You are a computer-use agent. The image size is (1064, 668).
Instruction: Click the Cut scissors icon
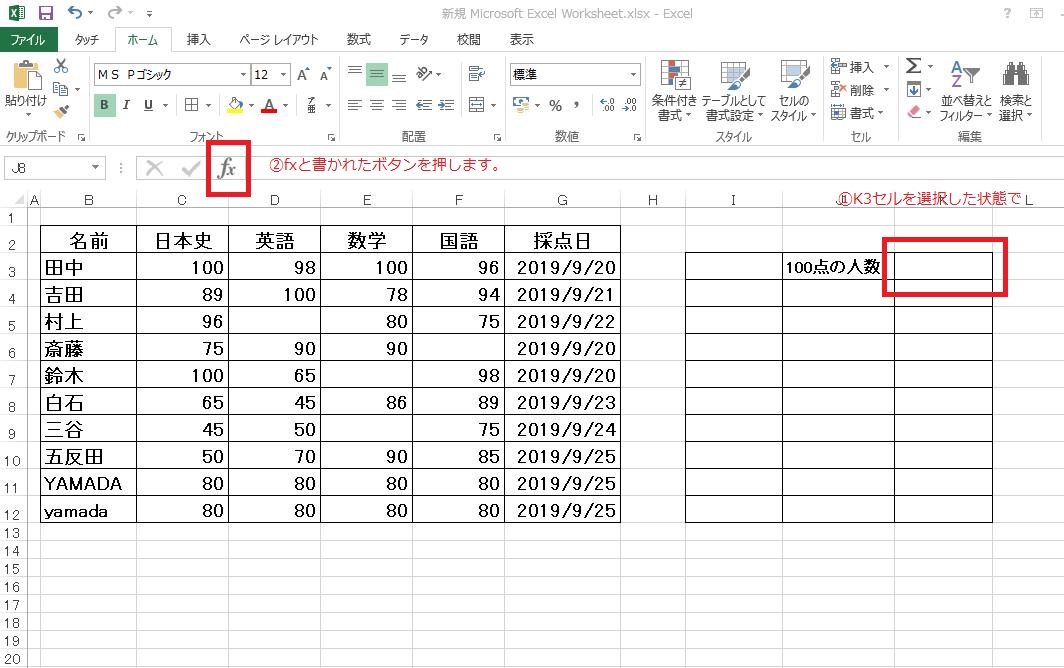tap(61, 66)
